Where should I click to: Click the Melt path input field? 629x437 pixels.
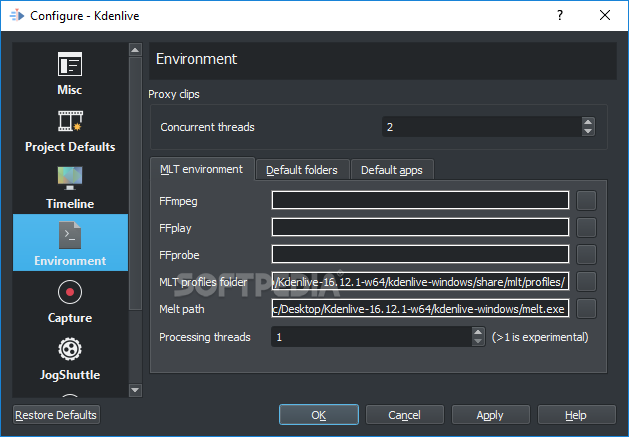click(420, 308)
